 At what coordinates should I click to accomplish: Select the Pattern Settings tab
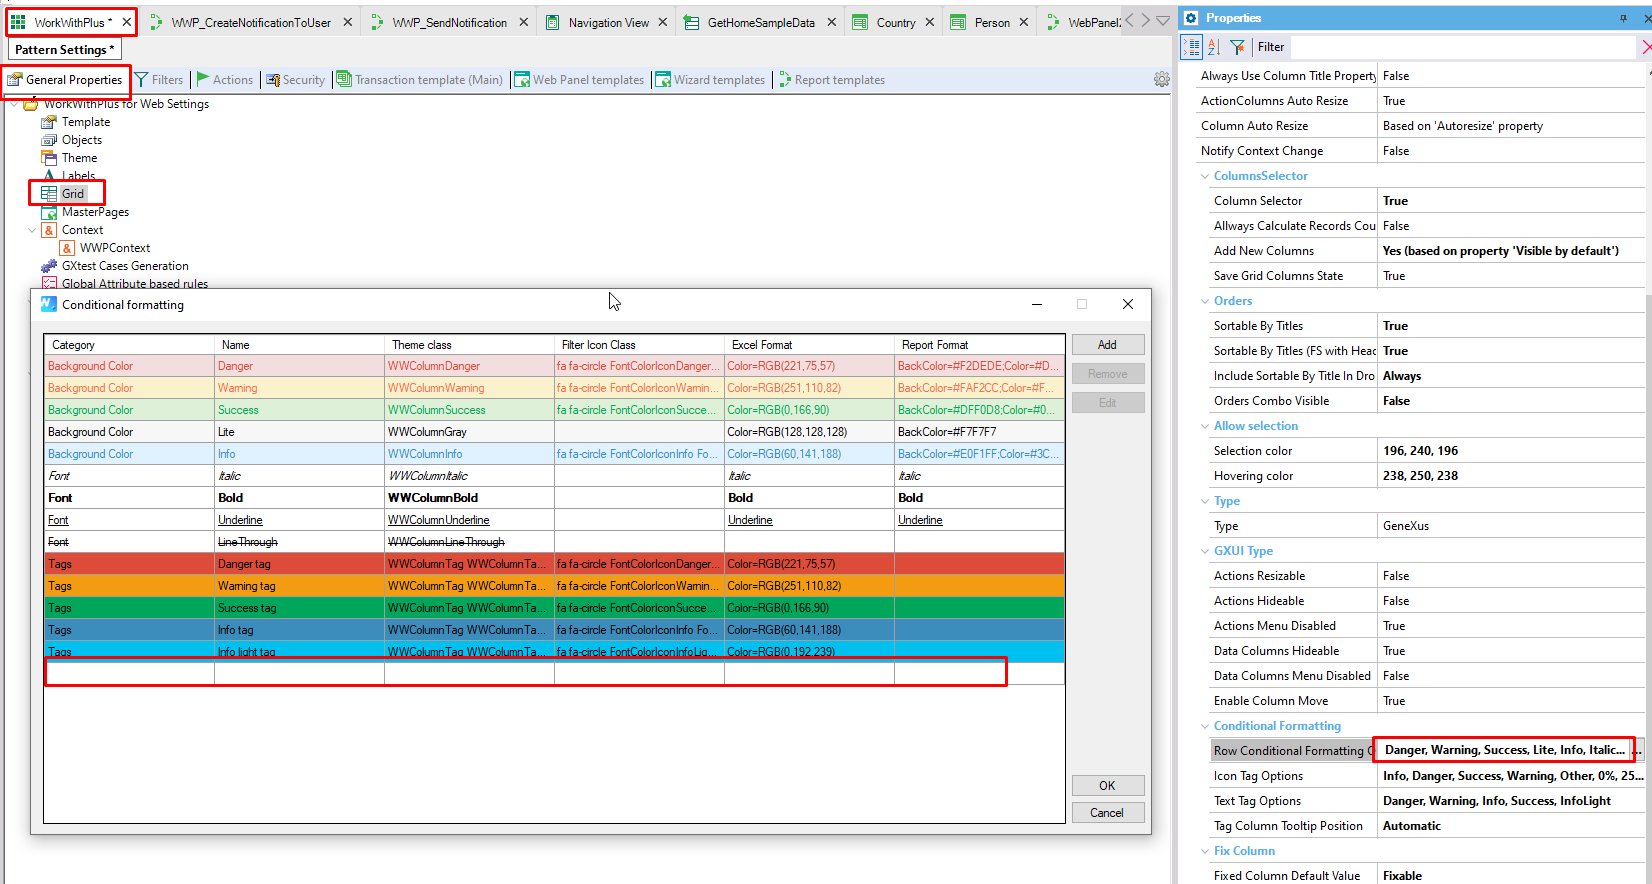coord(65,49)
